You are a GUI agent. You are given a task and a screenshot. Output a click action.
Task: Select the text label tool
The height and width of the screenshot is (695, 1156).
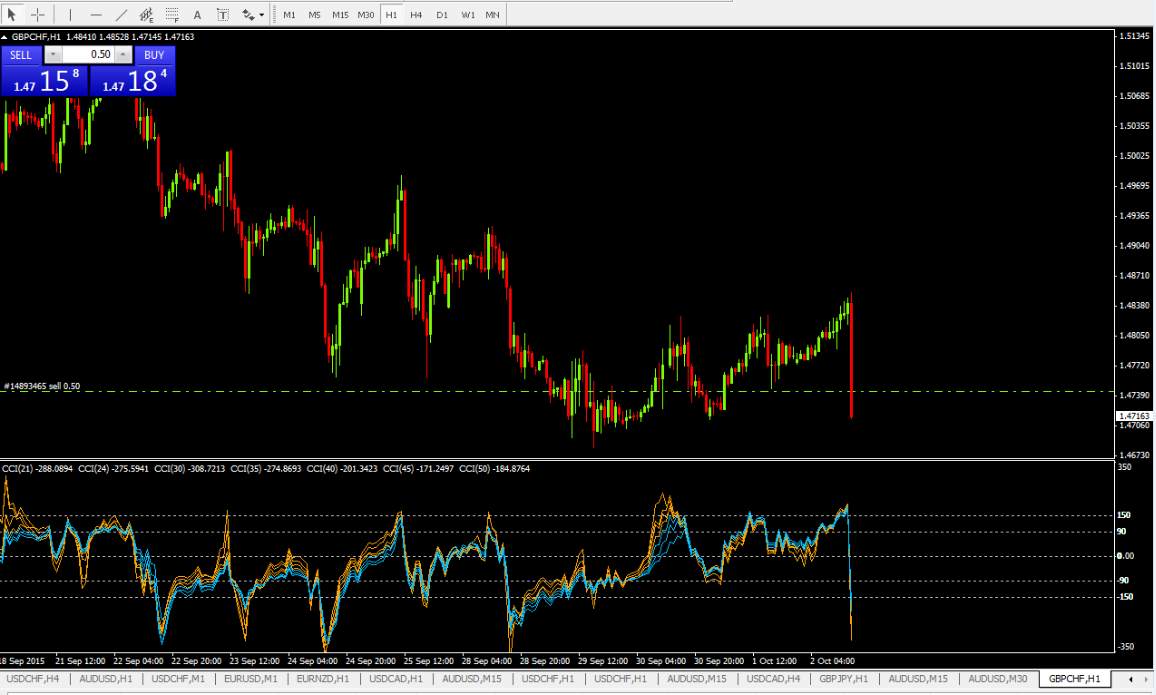click(223, 14)
